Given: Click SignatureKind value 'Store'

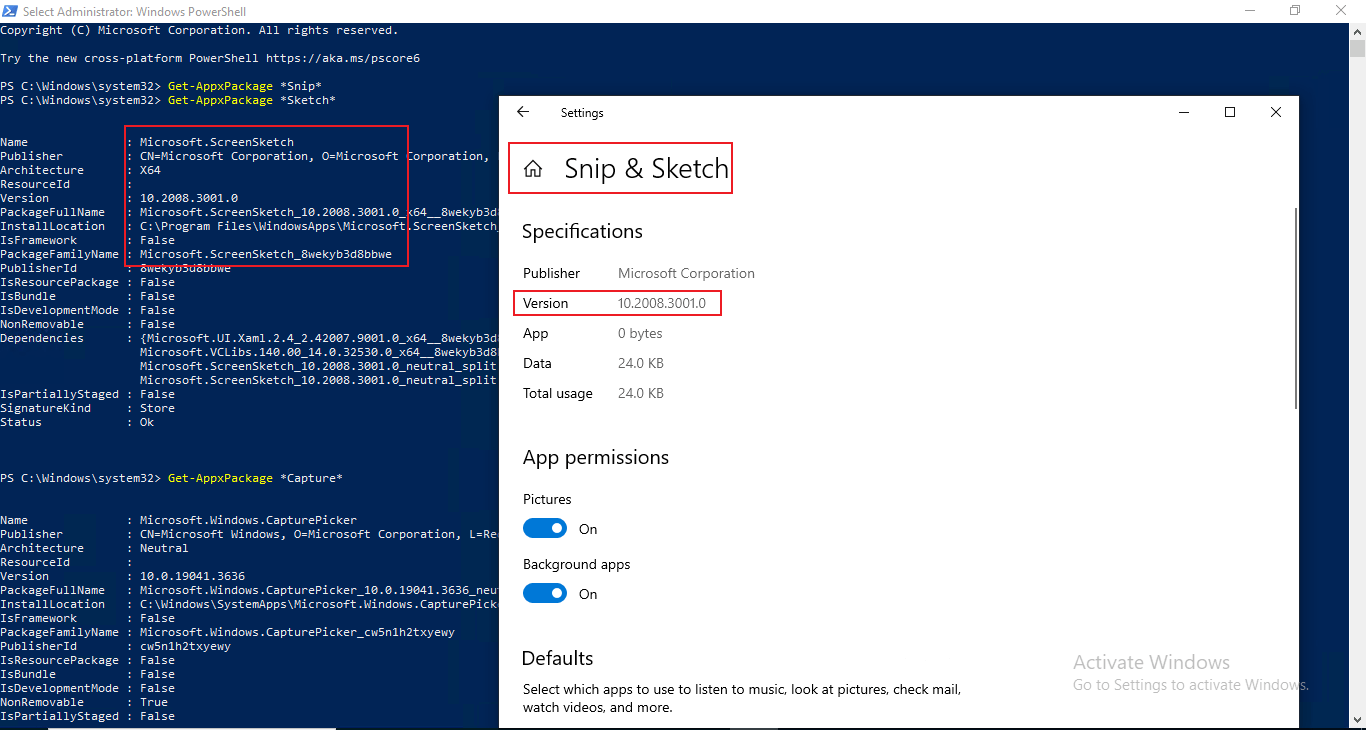Looking at the screenshot, I should [157, 408].
